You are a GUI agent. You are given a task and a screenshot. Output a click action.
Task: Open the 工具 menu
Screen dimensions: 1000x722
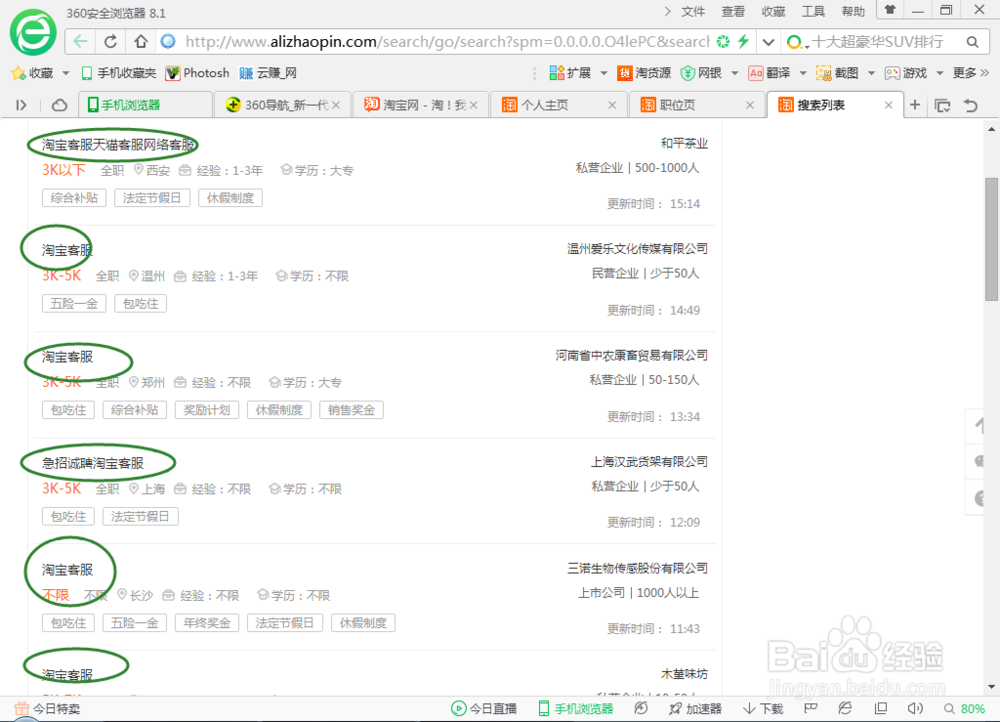pos(813,11)
